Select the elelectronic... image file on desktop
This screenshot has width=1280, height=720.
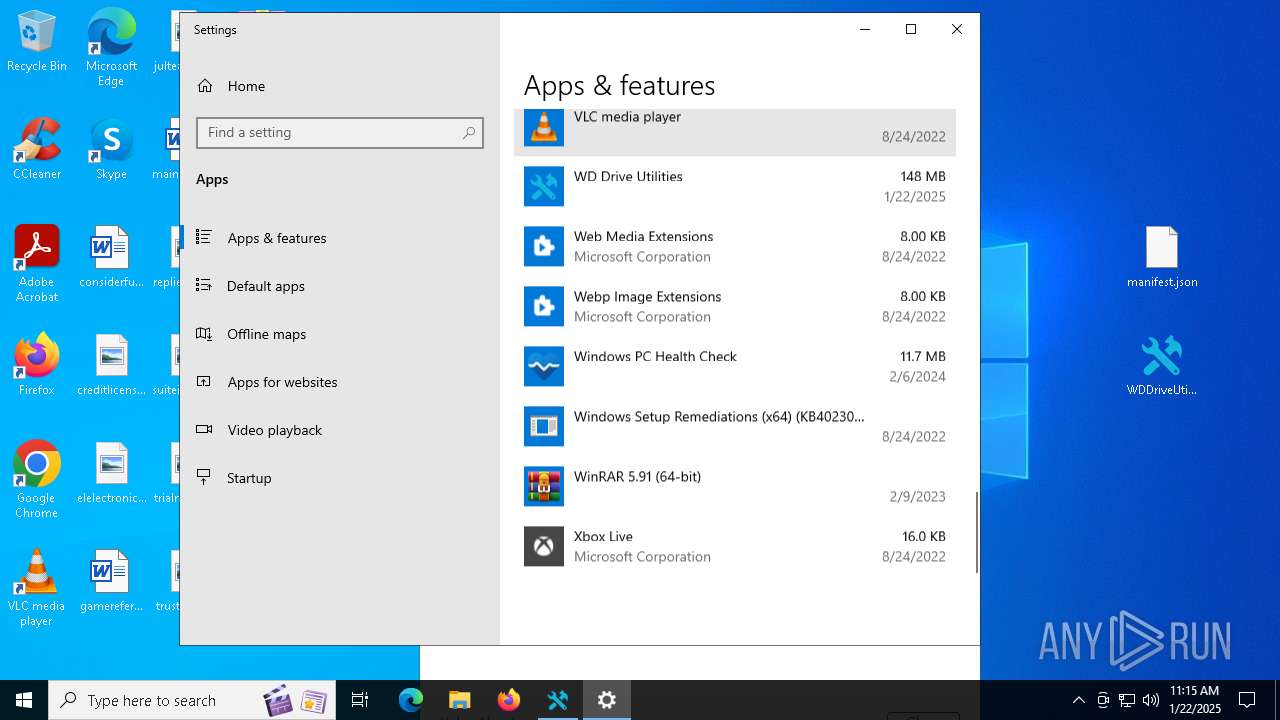coord(111,473)
